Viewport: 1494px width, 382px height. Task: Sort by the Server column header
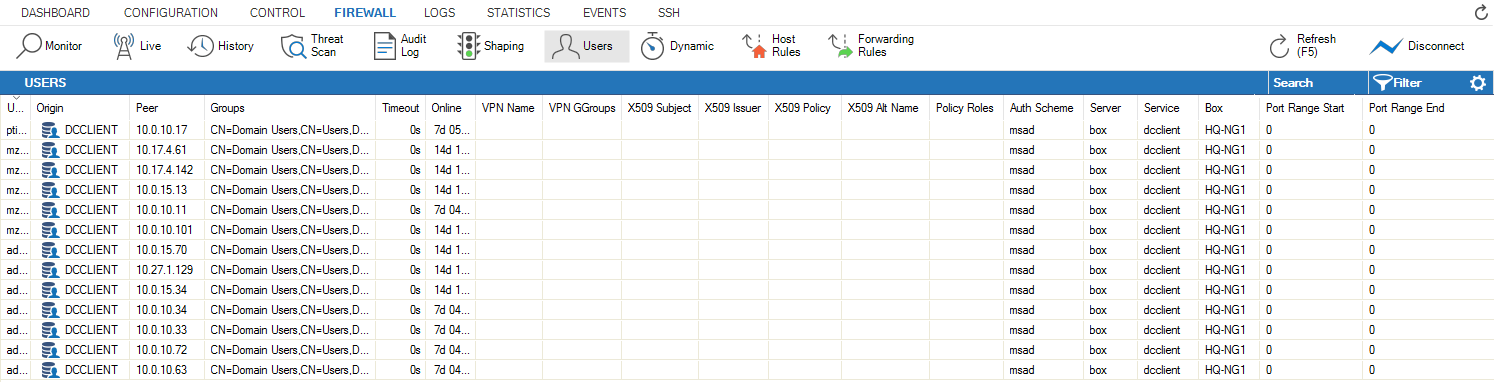[x=1111, y=108]
